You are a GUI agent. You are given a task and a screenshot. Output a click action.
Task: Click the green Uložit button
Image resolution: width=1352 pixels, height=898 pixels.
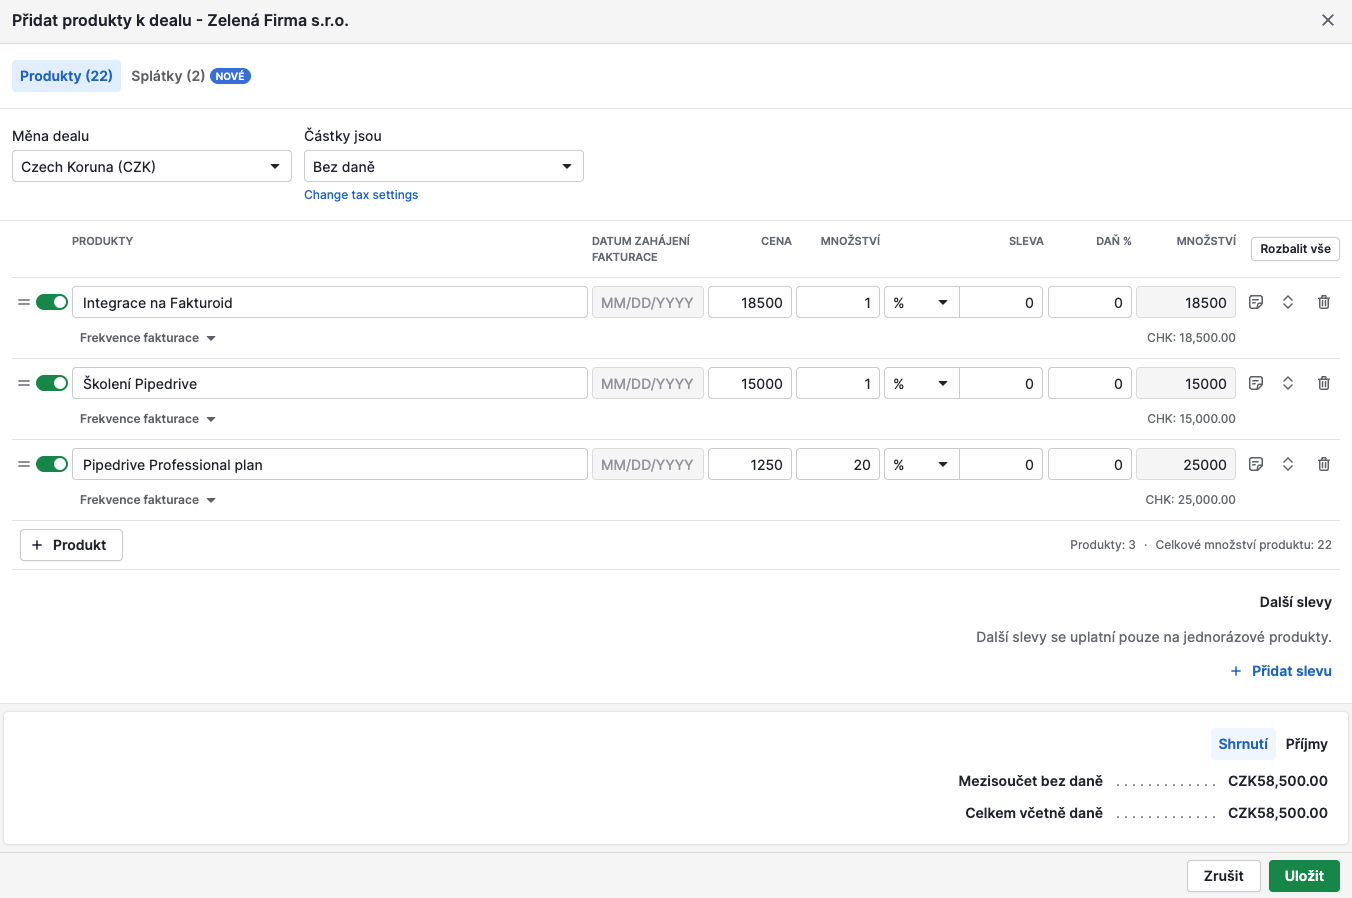click(x=1303, y=876)
